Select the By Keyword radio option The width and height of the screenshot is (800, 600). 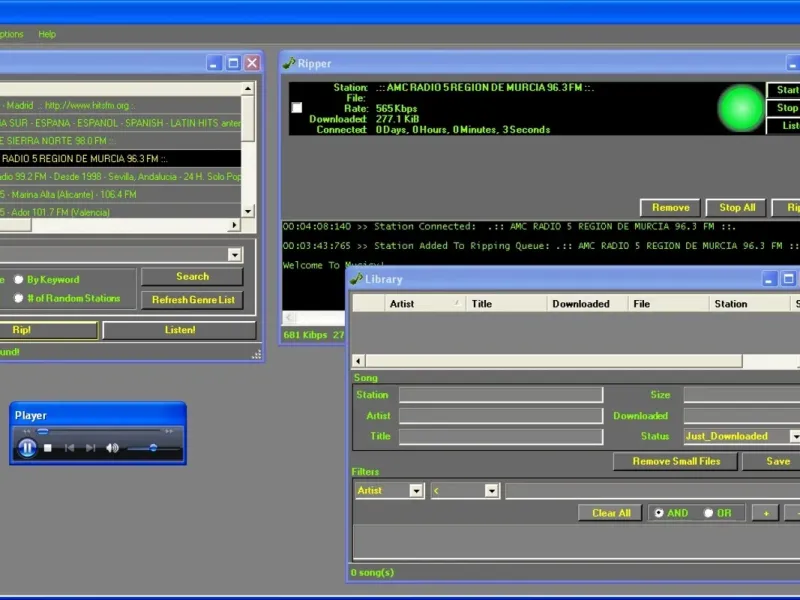[18, 280]
